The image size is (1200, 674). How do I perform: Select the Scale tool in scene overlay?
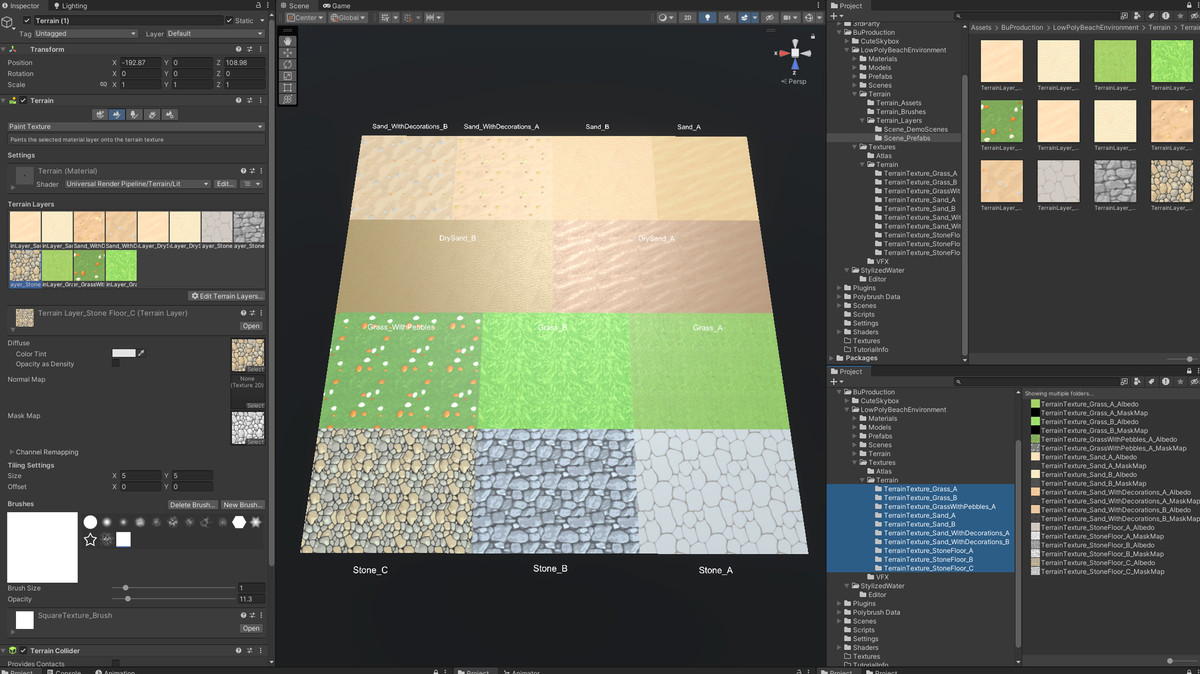point(288,76)
